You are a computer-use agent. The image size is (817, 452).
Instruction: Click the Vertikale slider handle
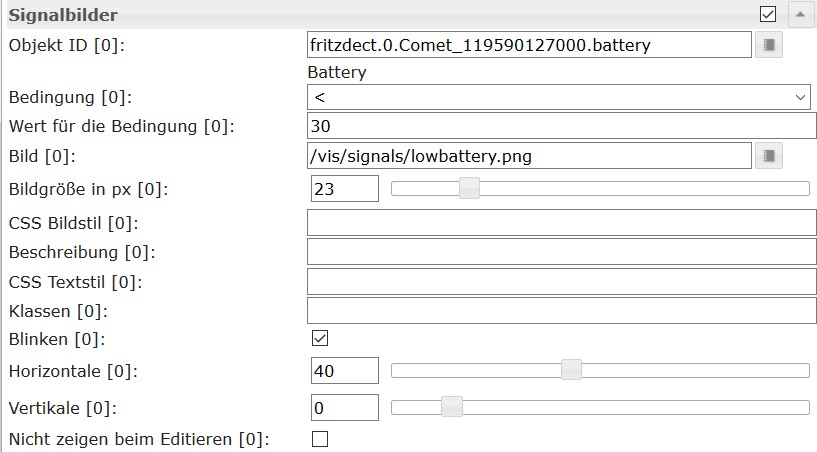click(x=452, y=406)
